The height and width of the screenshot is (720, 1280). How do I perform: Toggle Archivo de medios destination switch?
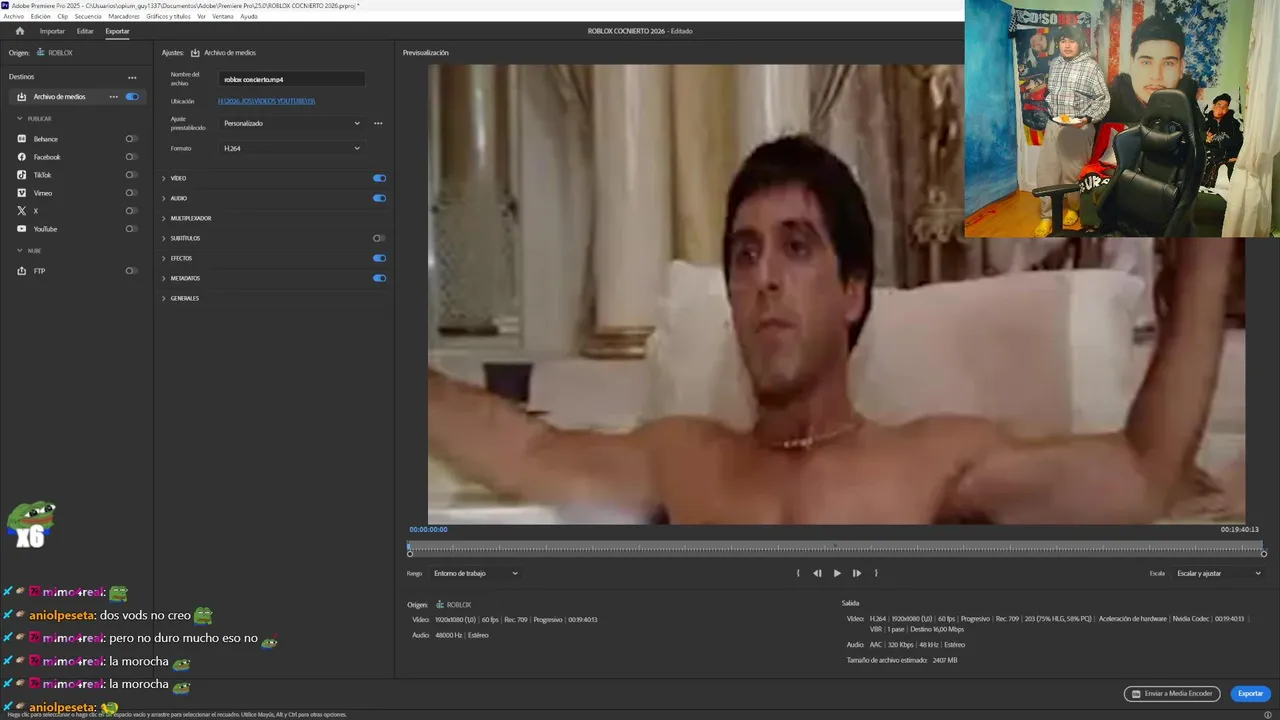tap(132, 97)
